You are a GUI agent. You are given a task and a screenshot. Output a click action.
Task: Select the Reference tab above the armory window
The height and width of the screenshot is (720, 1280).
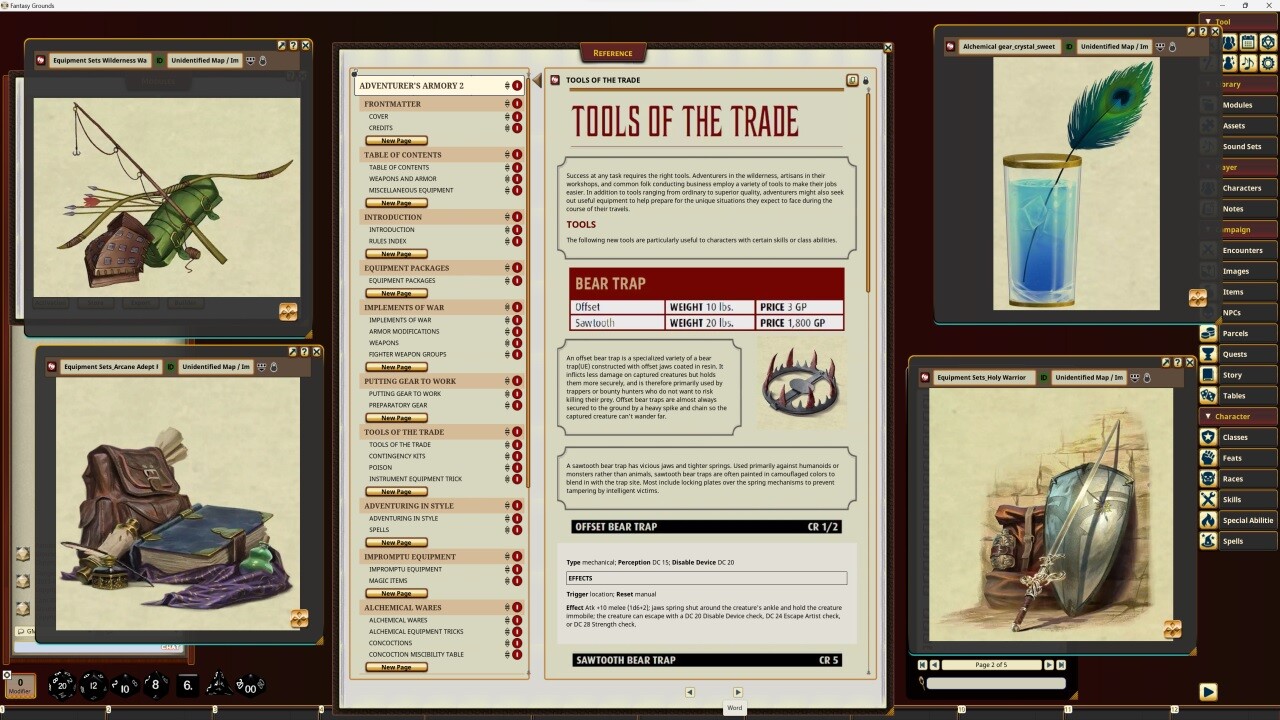(x=612, y=52)
